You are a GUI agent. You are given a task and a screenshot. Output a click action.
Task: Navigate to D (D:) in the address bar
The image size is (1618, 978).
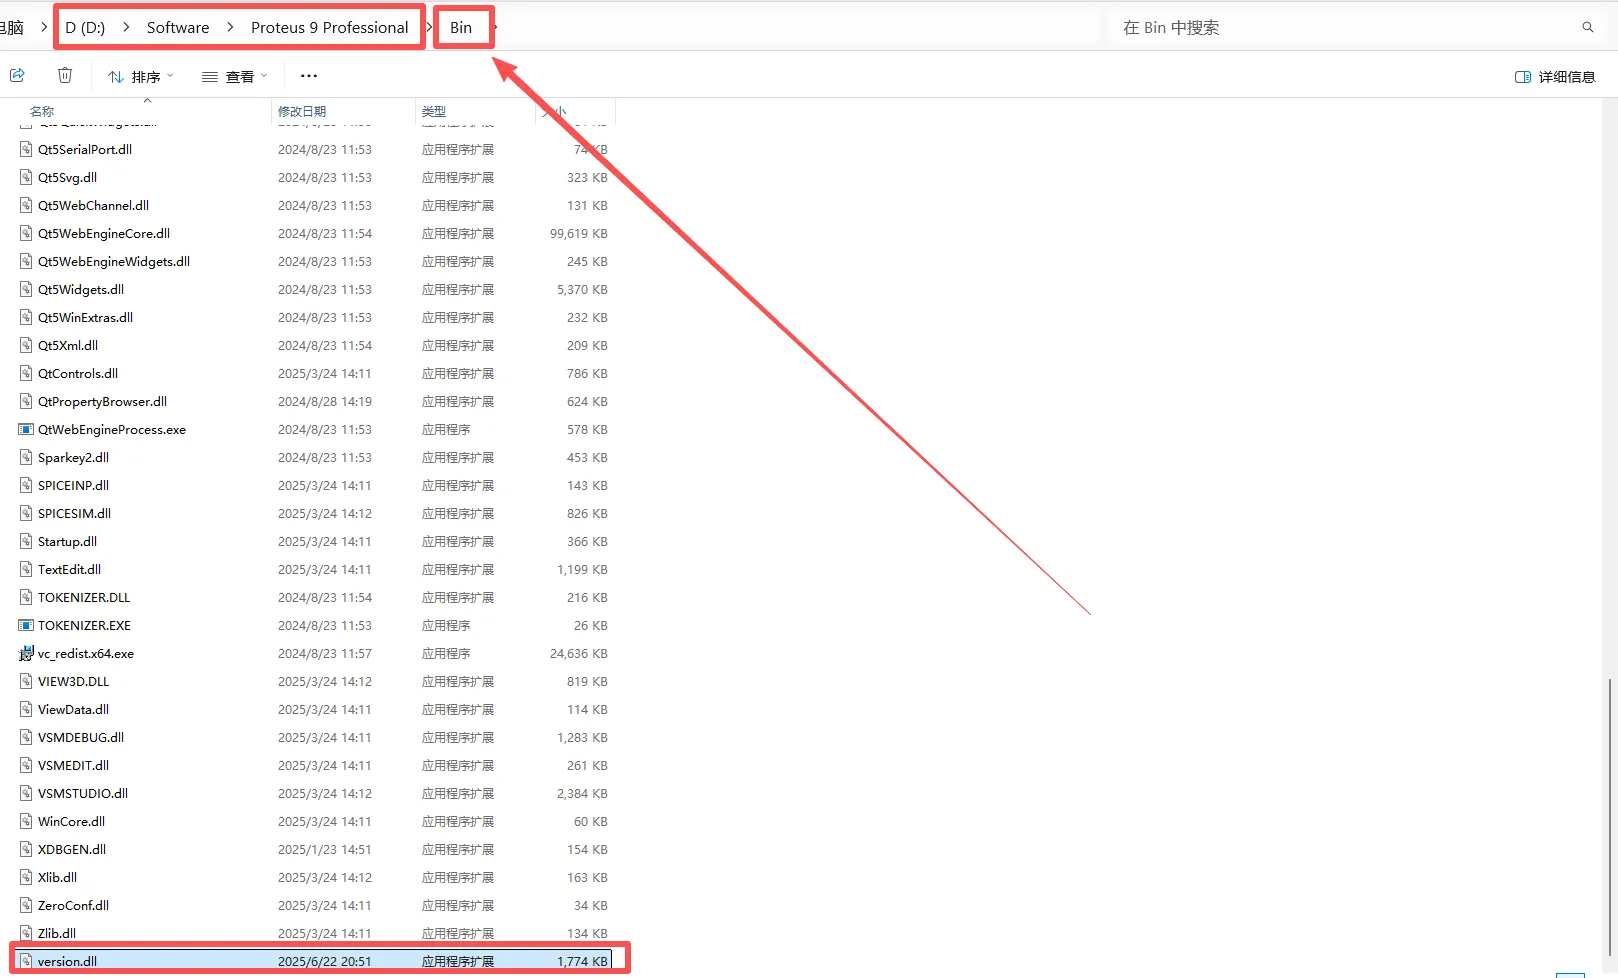pos(85,28)
